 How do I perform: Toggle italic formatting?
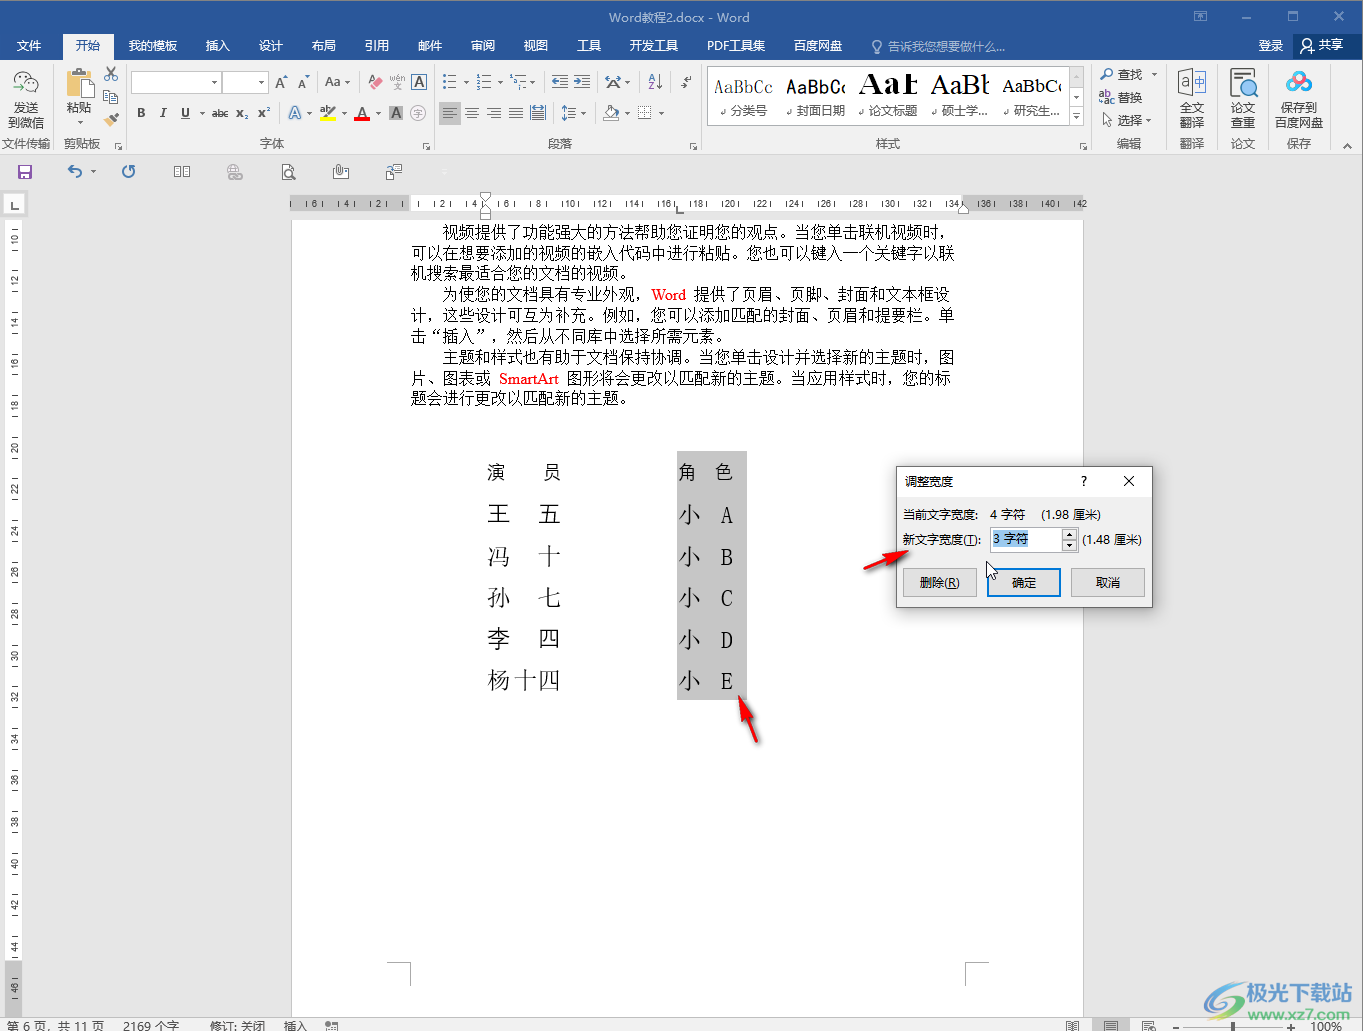click(163, 113)
